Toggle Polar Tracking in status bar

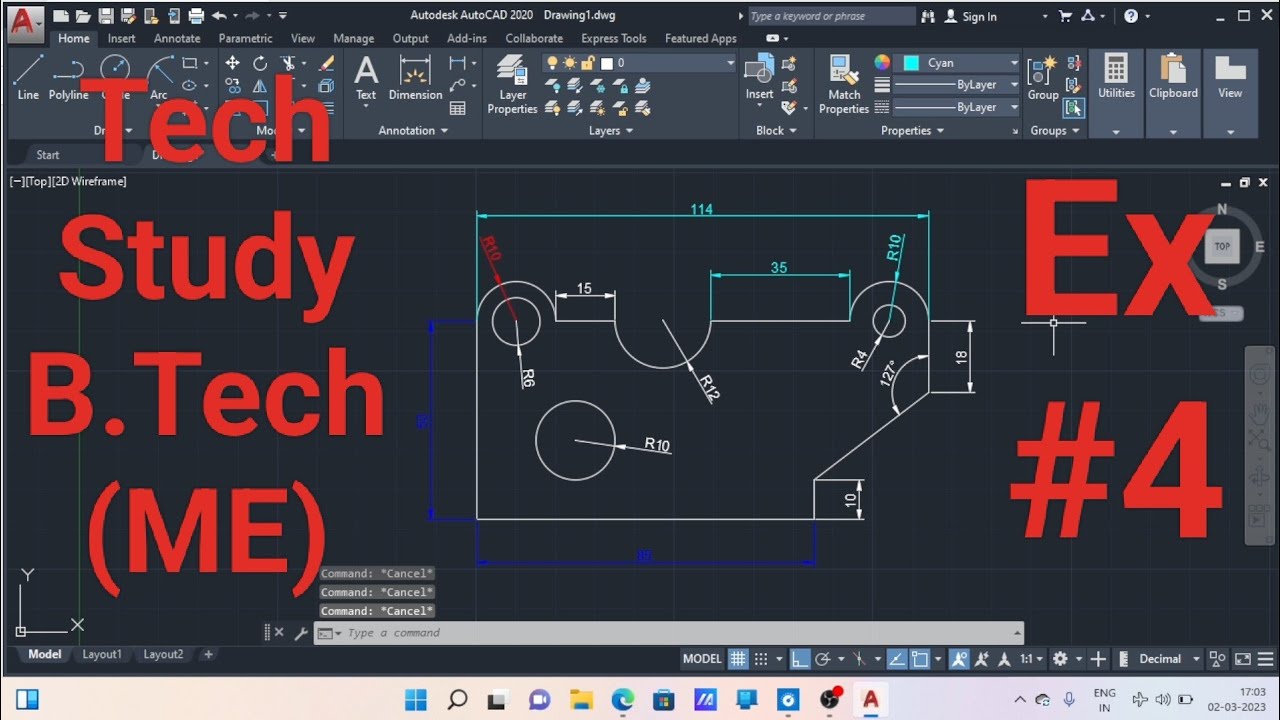pos(823,659)
